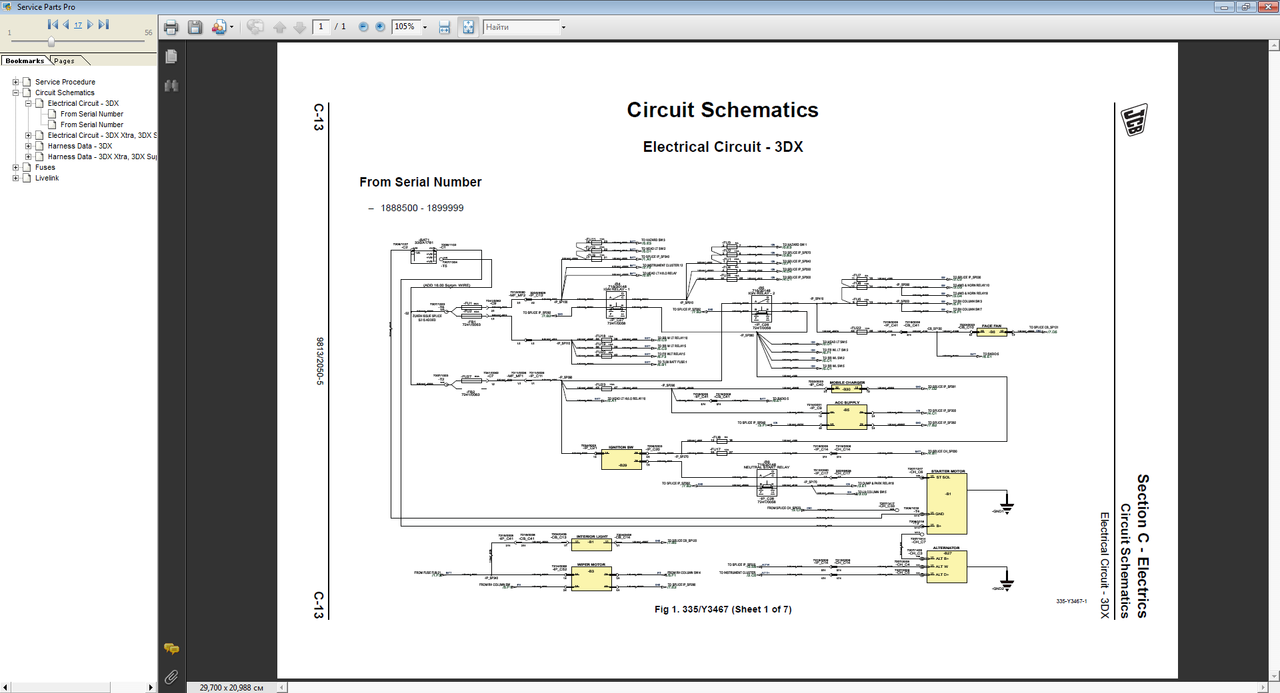This screenshot has width=1280, height=693.
Task: Click the PDF toolbar up arrow
Action: (282, 26)
